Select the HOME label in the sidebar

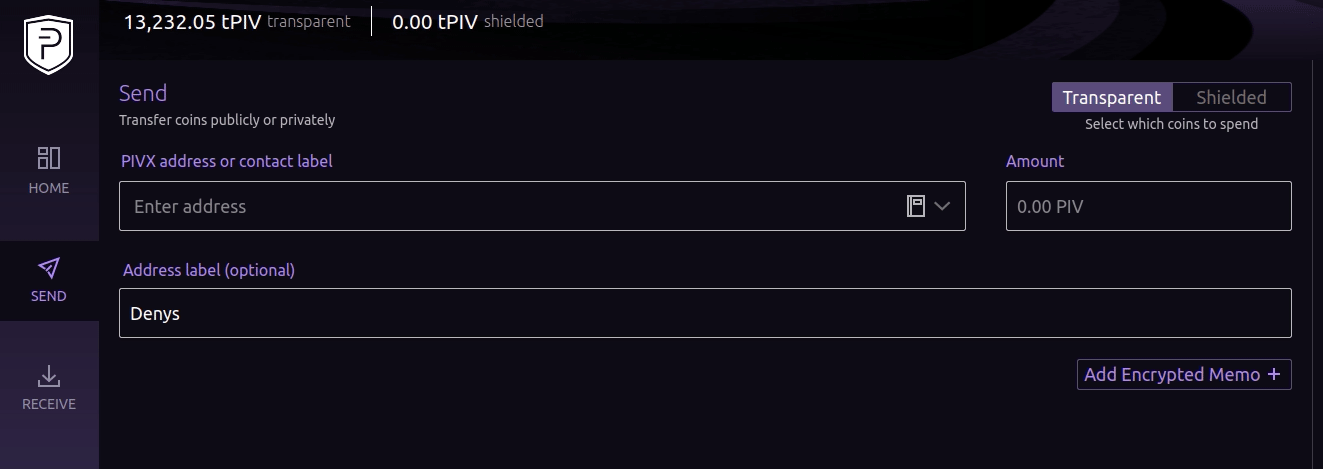49,188
